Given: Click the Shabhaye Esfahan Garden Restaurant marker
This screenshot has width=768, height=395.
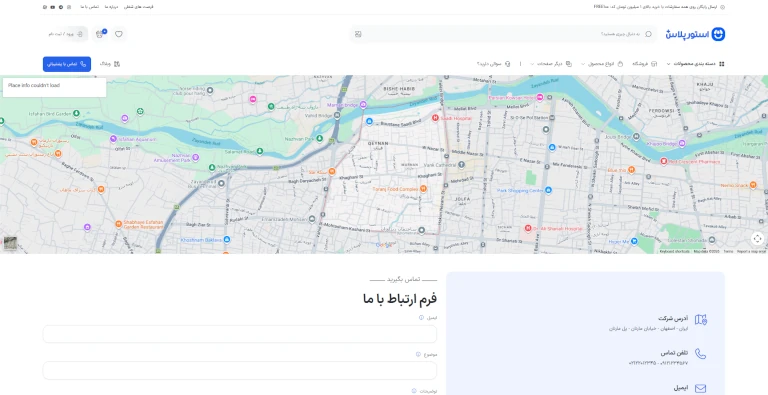Looking at the screenshot, I should 118,224.
